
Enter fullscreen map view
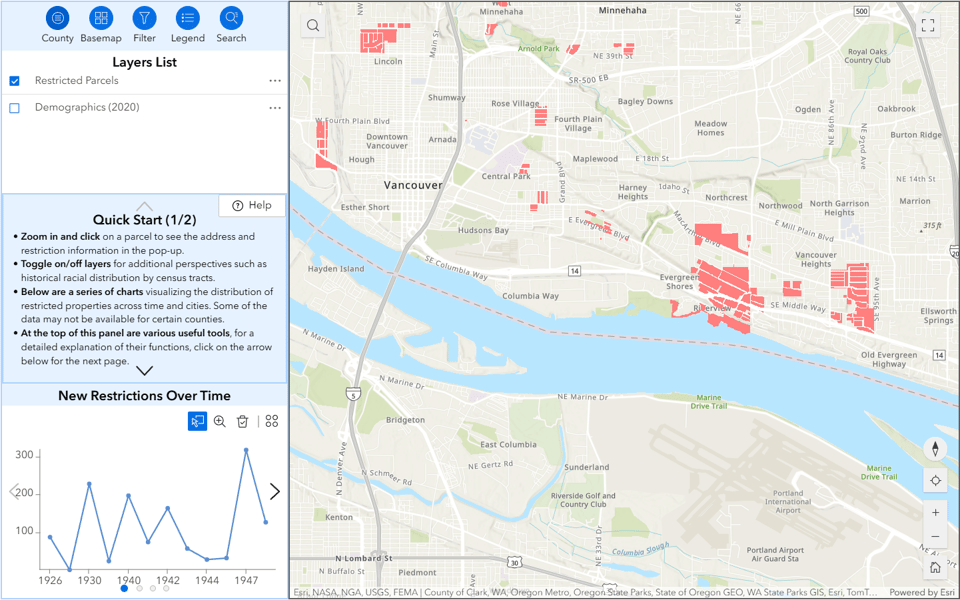coord(928,26)
